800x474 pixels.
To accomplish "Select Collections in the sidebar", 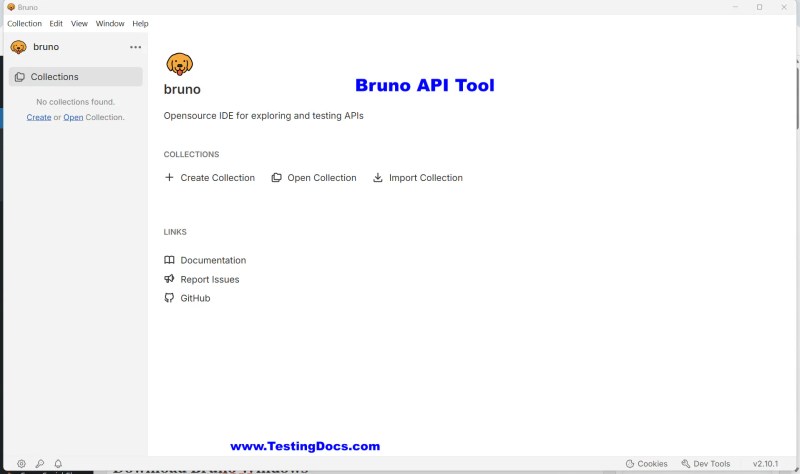I will click(x=76, y=77).
